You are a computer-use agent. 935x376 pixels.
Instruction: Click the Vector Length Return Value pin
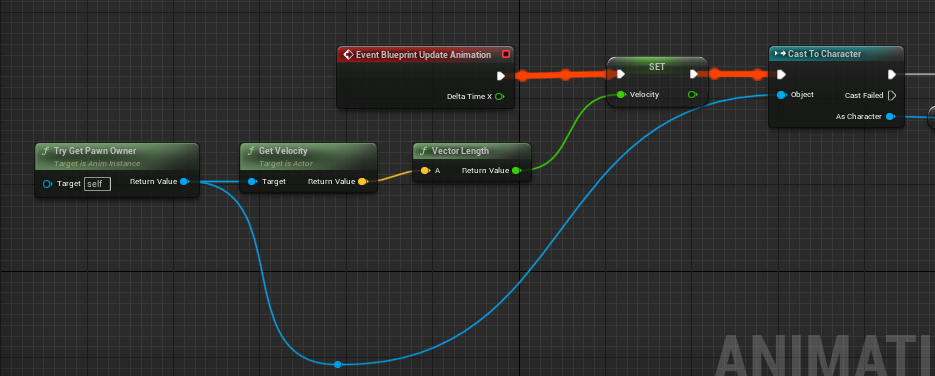pyautogui.click(x=516, y=170)
